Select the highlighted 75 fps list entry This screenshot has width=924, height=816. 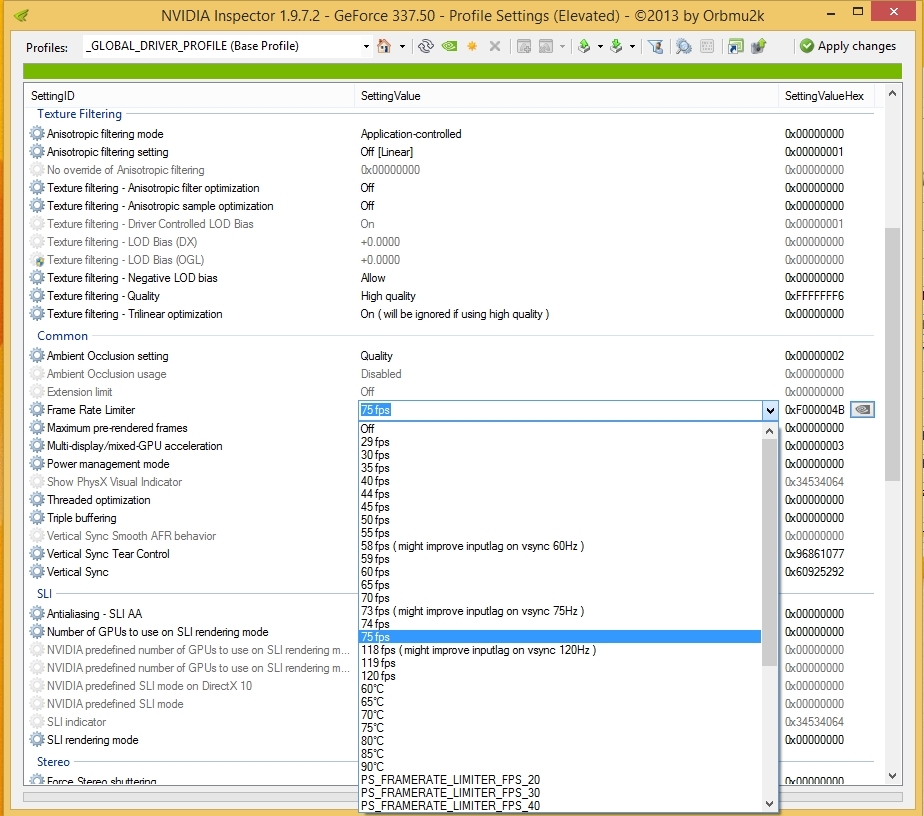560,637
